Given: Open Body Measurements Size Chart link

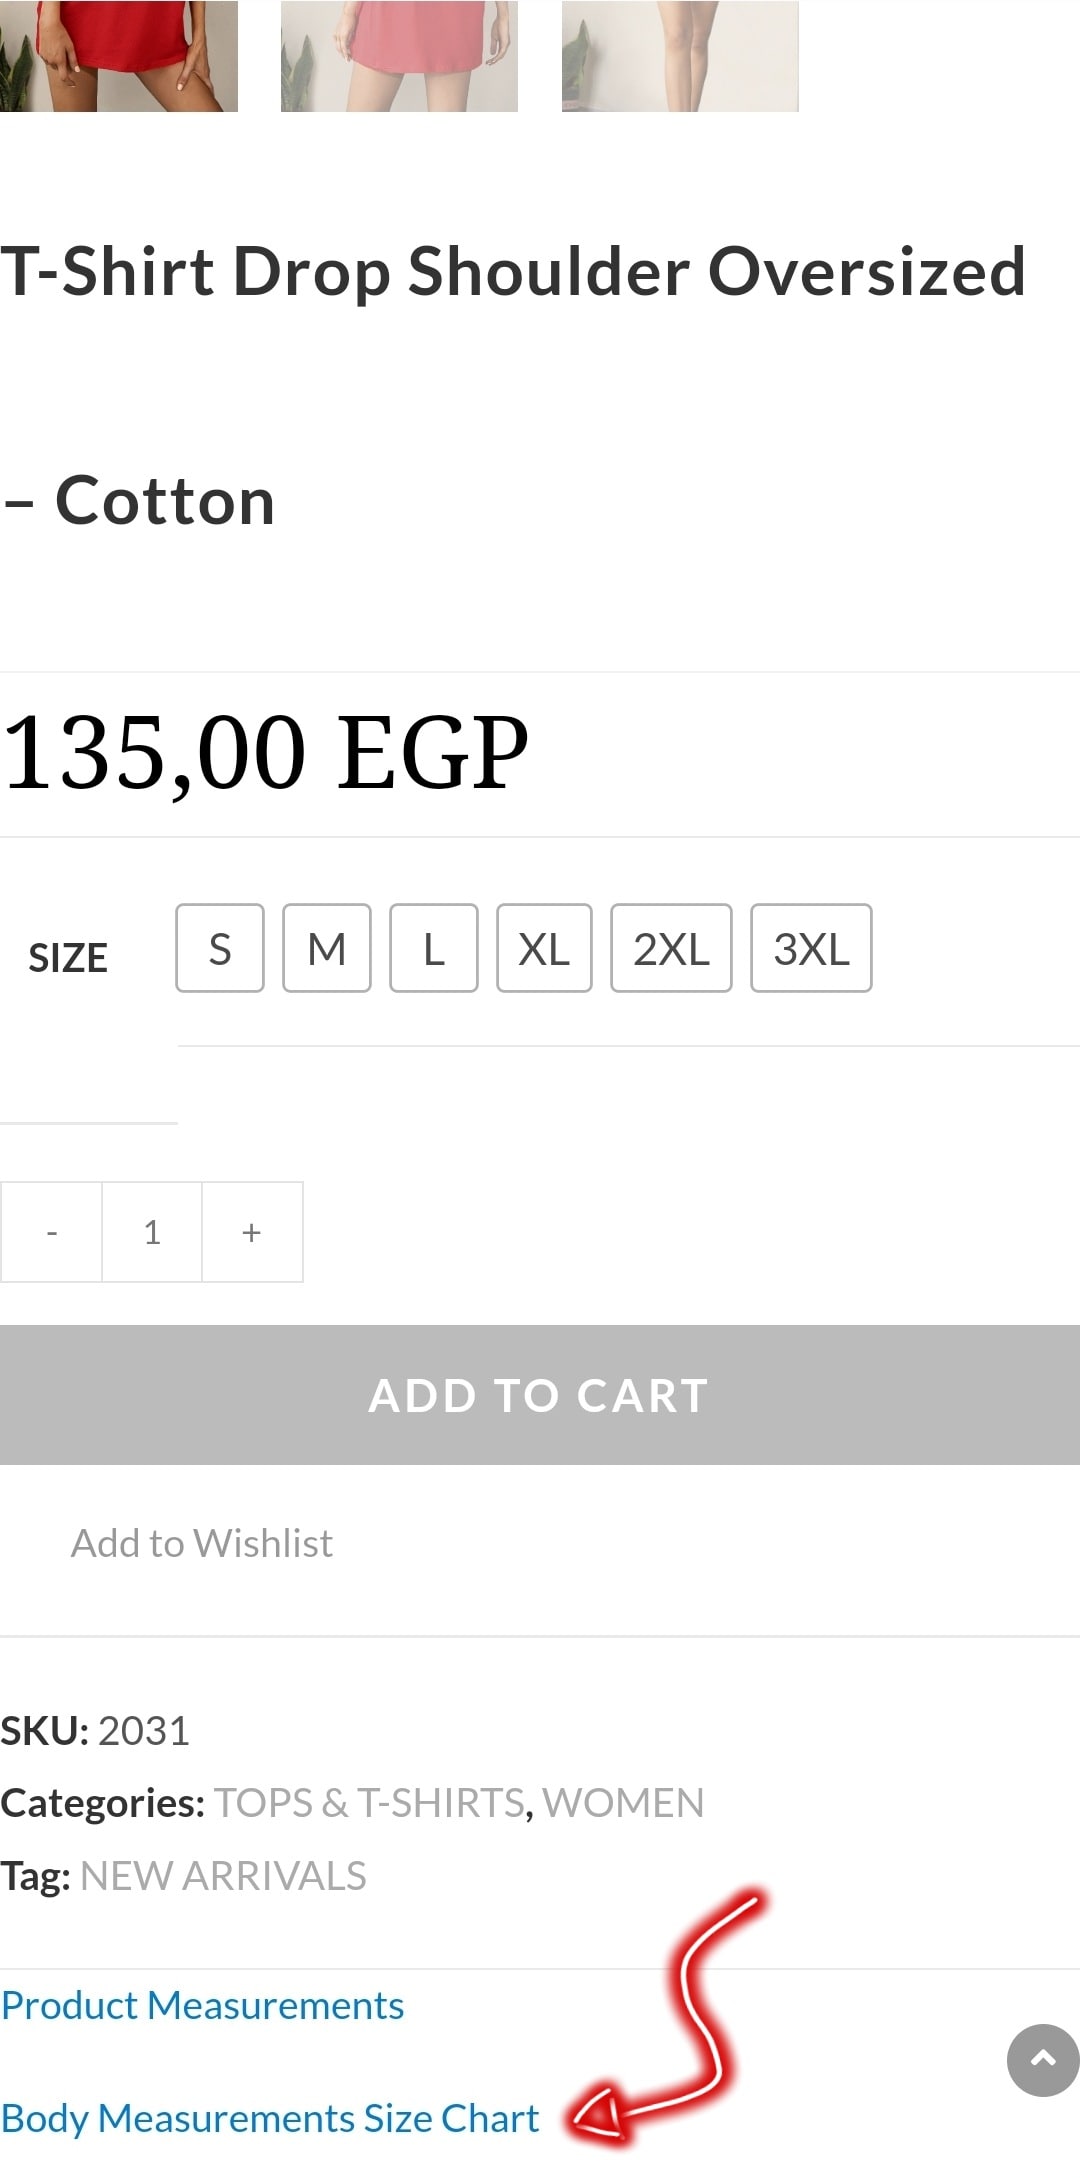Looking at the screenshot, I should 270,2118.
